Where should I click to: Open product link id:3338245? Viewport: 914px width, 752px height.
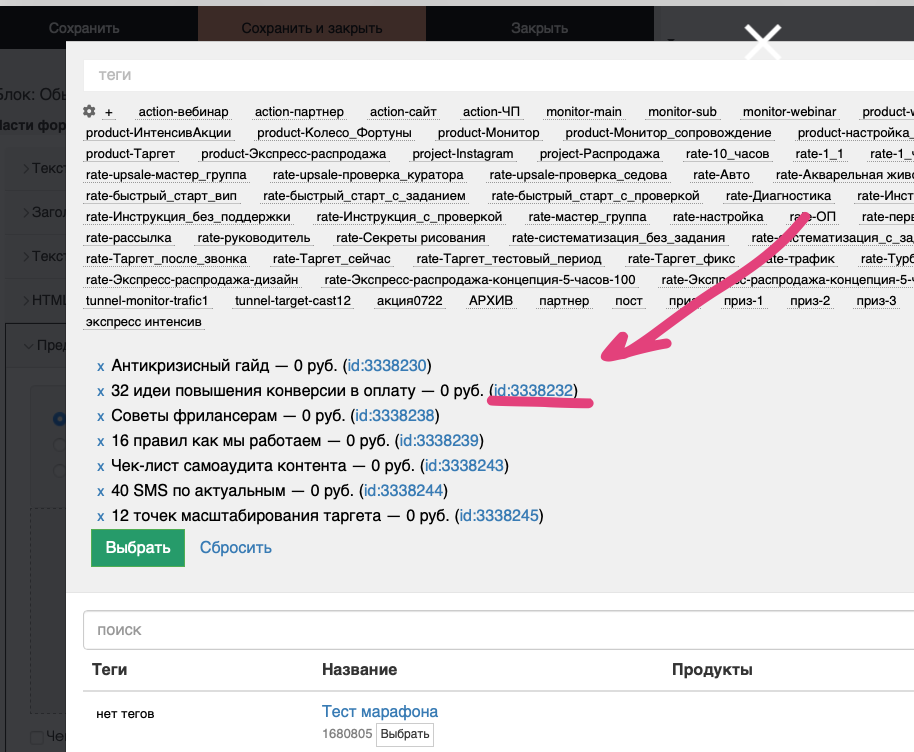click(x=500, y=516)
